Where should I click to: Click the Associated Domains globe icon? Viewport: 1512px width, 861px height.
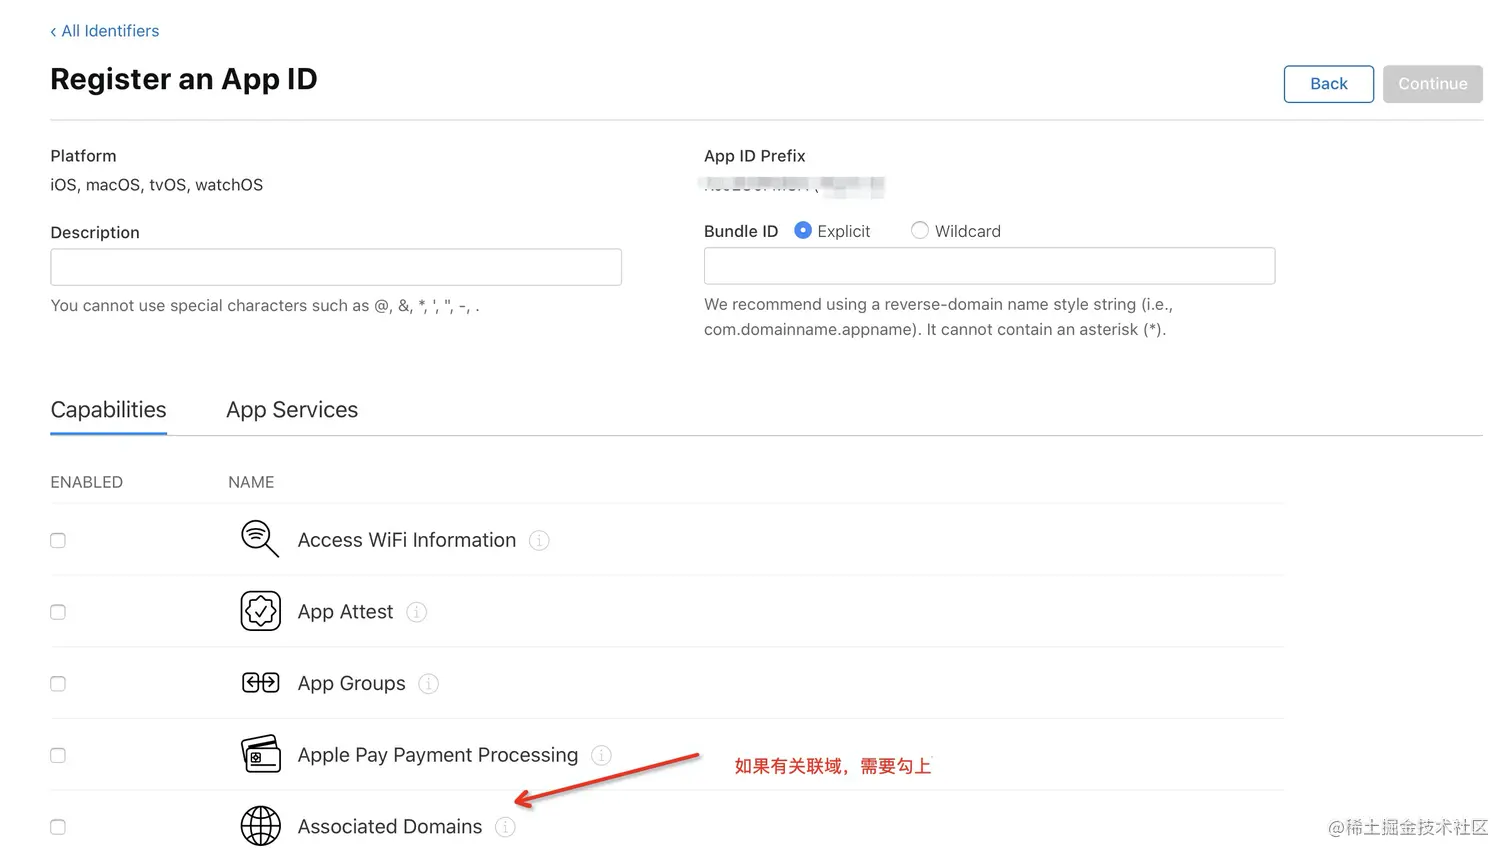tap(260, 826)
